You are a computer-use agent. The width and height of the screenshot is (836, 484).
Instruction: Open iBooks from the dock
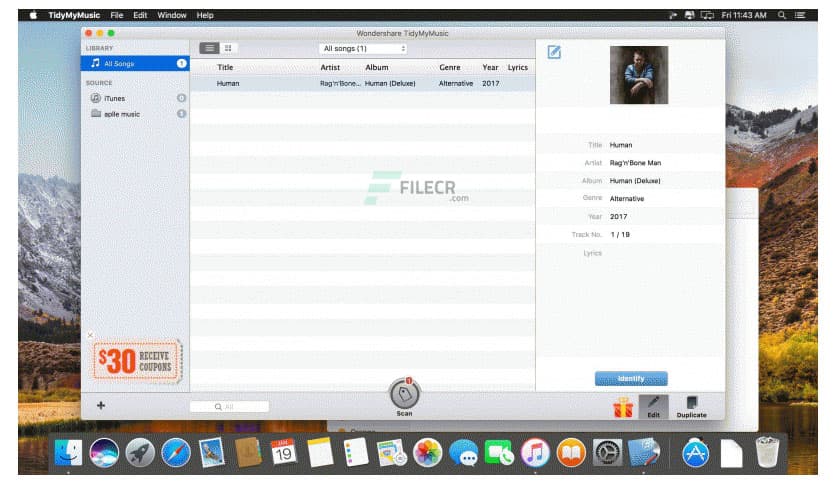[571, 453]
